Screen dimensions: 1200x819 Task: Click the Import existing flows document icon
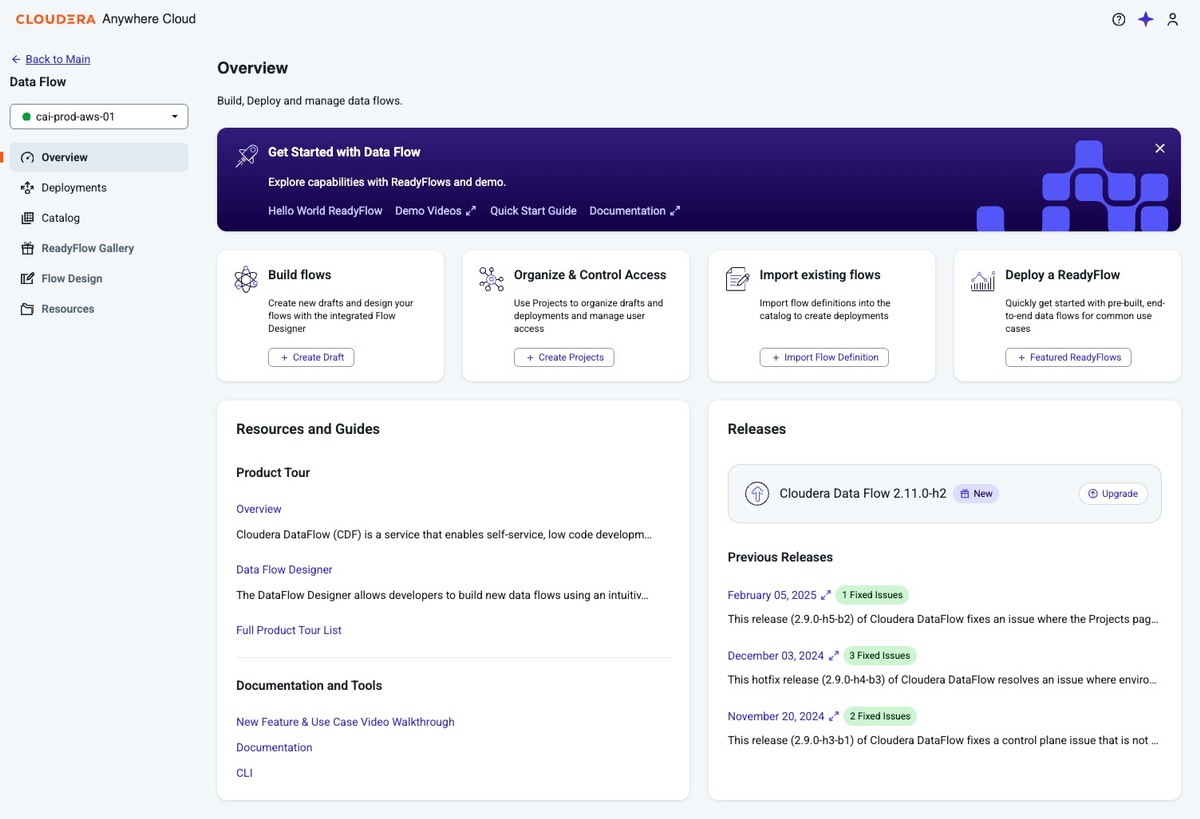click(737, 279)
